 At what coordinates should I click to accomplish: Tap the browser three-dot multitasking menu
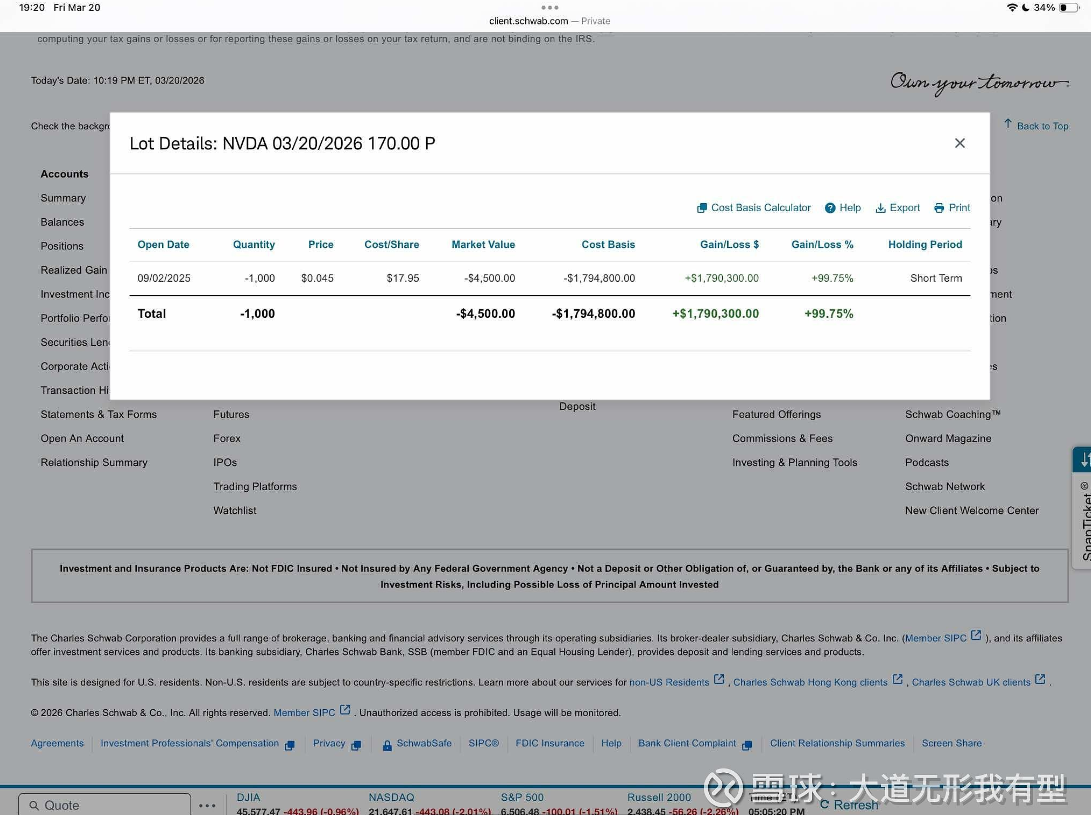[x=549, y=7]
